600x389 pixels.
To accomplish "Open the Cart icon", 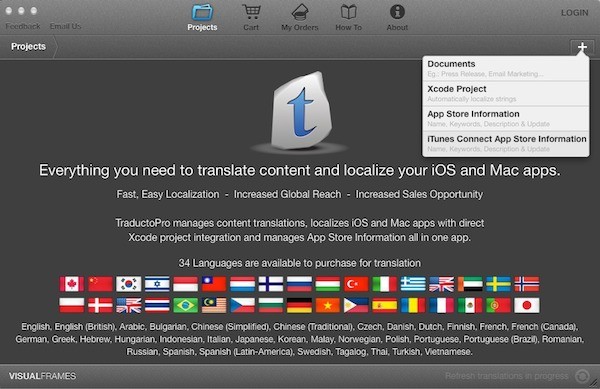I will (251, 12).
